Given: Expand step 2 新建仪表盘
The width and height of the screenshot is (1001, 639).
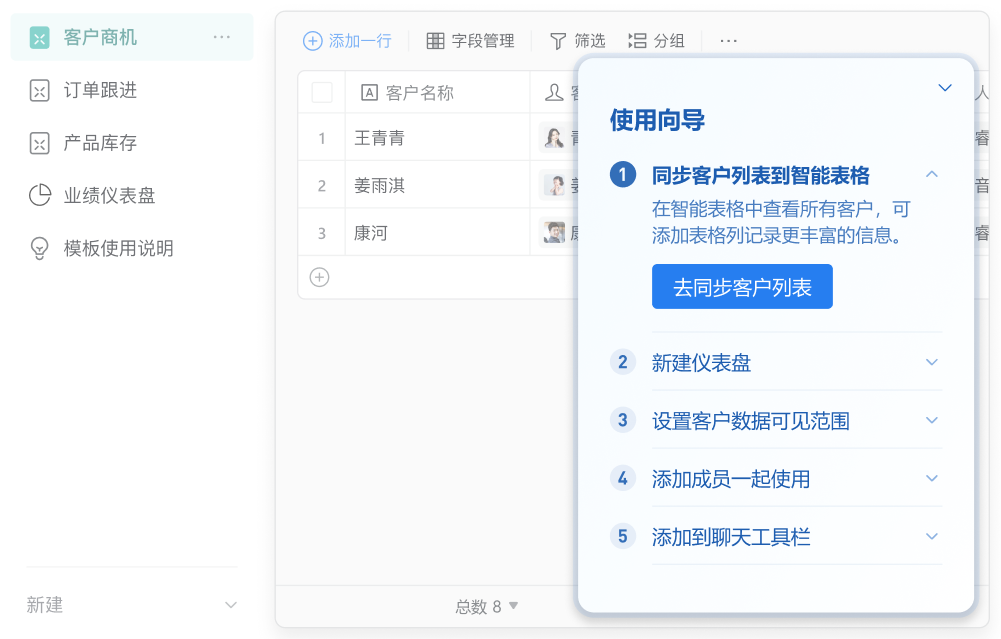Looking at the screenshot, I should 932,362.
